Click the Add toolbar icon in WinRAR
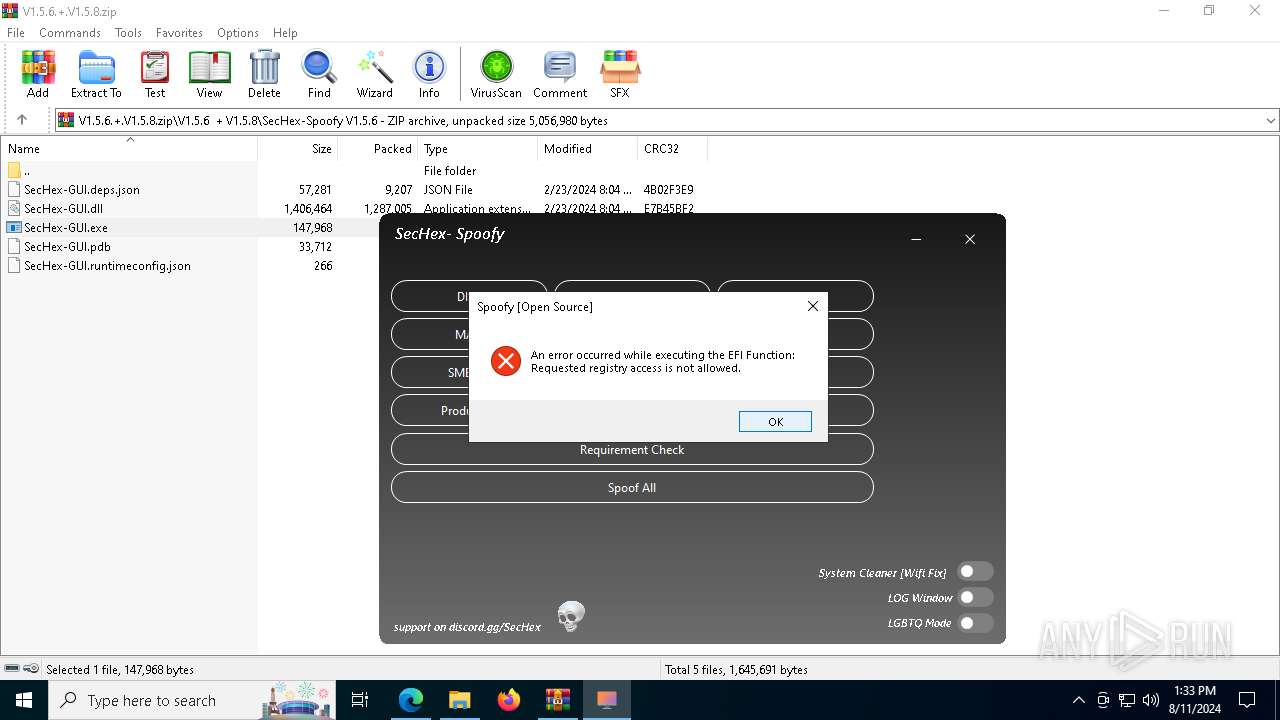Screen dimensions: 1280x720 tap(38, 75)
